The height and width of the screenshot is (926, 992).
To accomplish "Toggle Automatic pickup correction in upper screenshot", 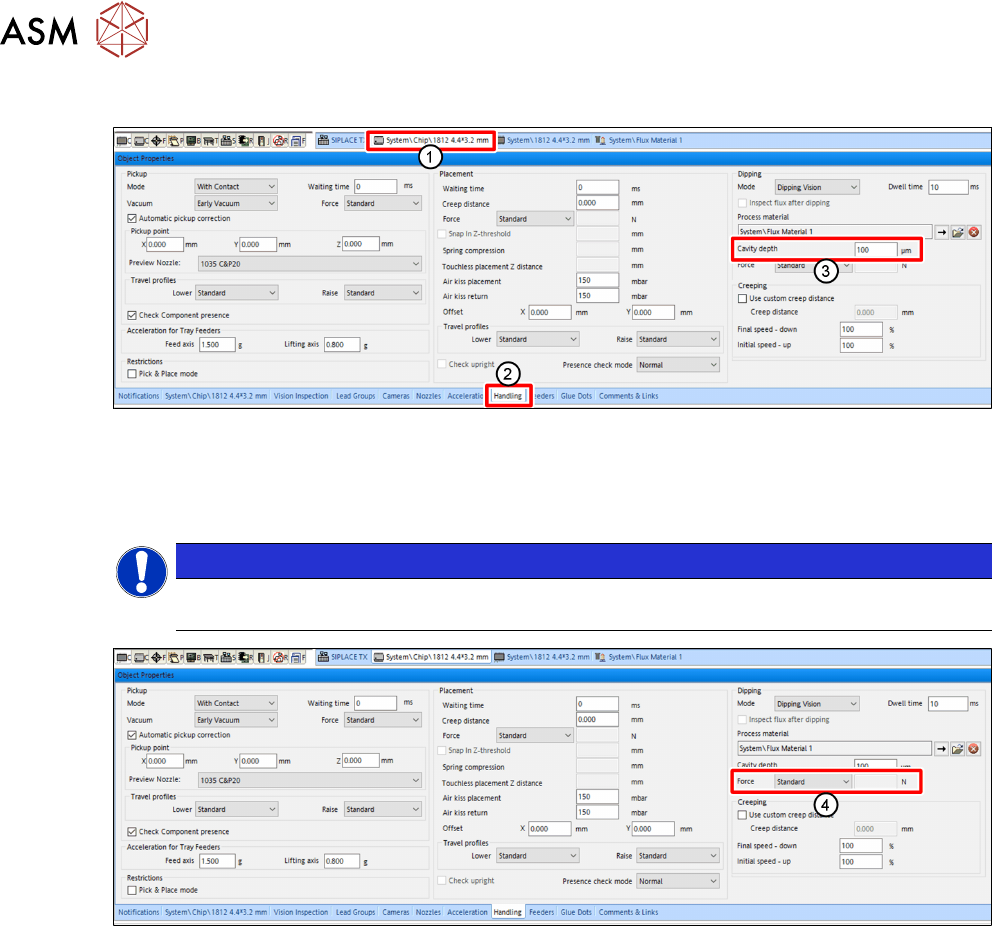I will point(132,218).
